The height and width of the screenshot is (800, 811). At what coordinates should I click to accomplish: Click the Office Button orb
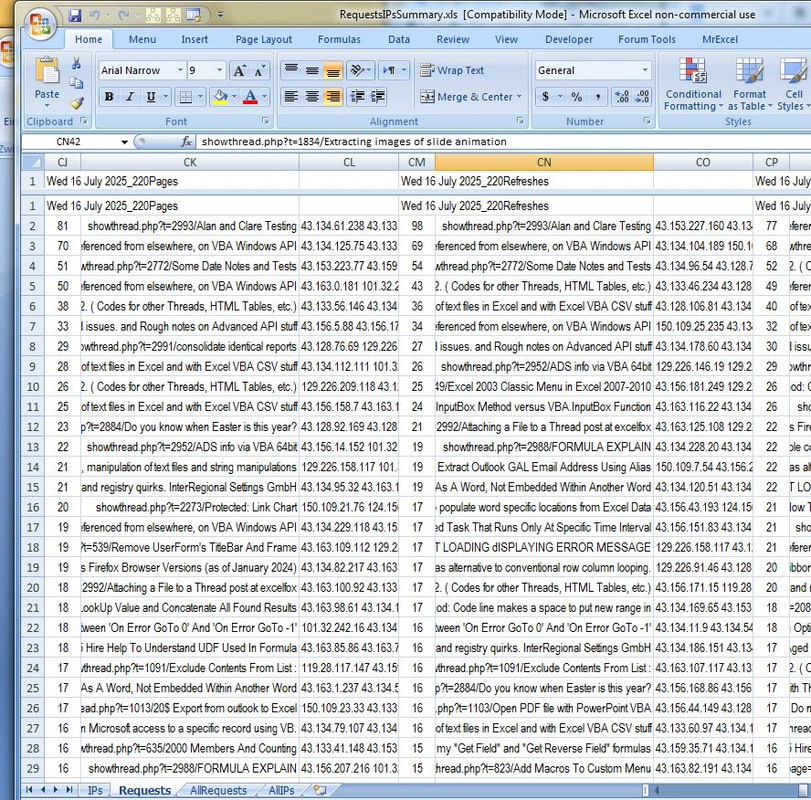tap(40, 25)
